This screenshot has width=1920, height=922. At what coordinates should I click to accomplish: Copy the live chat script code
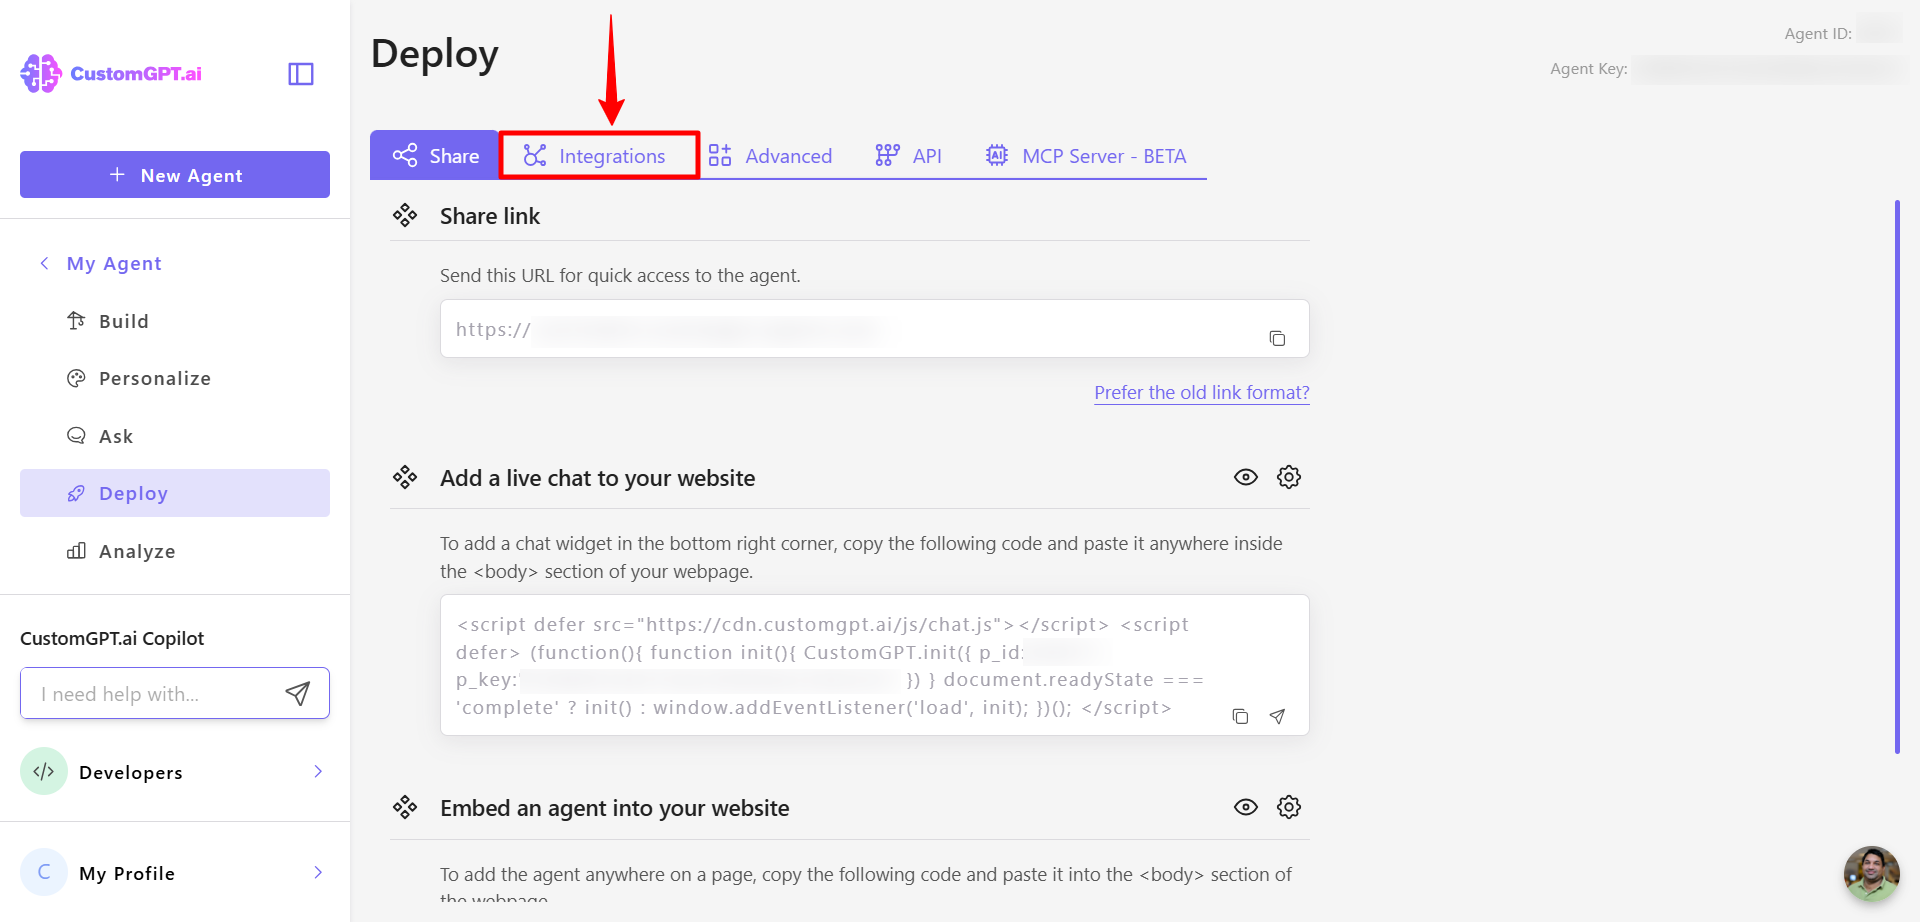(1240, 716)
